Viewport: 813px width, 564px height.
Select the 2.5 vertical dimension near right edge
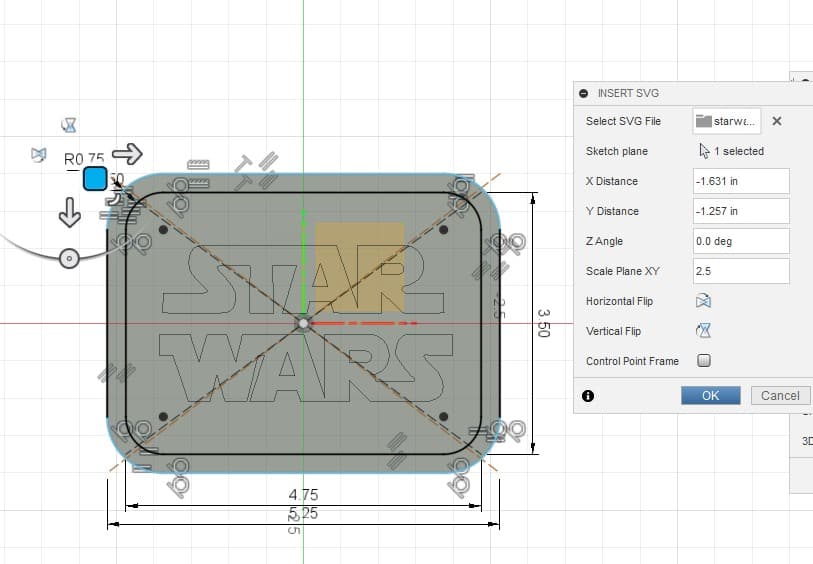click(499, 306)
